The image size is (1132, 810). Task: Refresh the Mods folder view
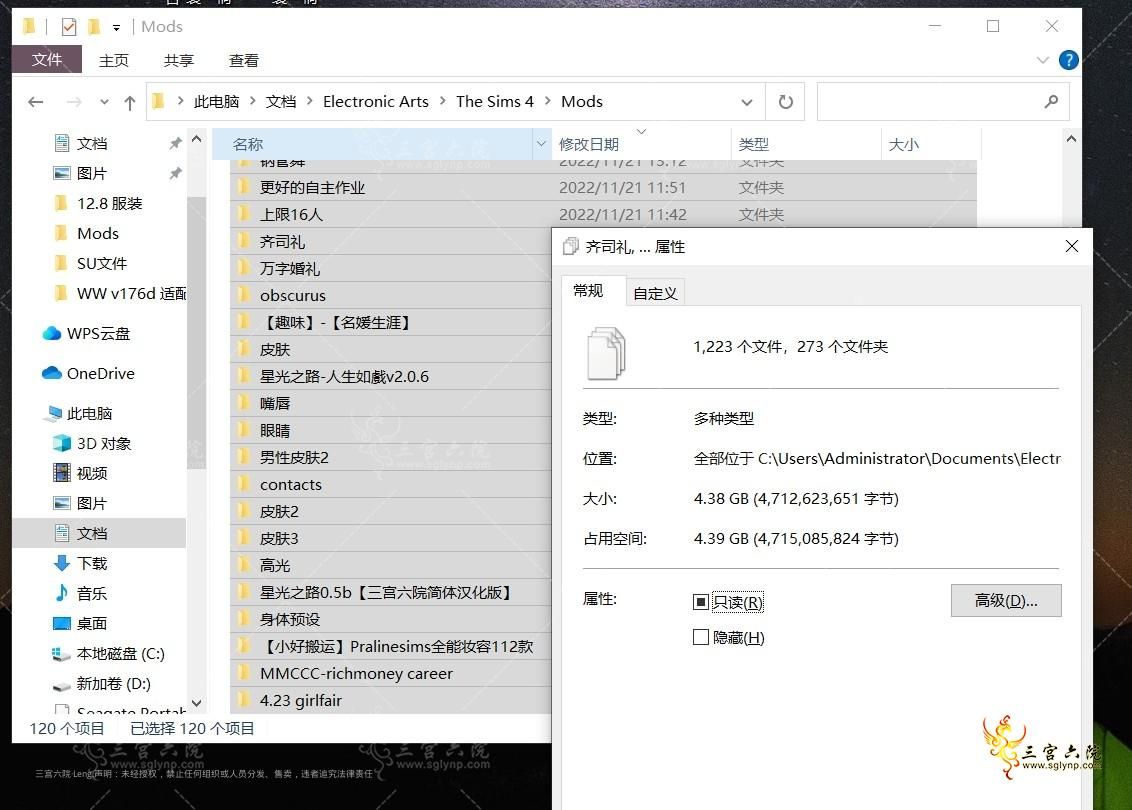click(x=785, y=102)
